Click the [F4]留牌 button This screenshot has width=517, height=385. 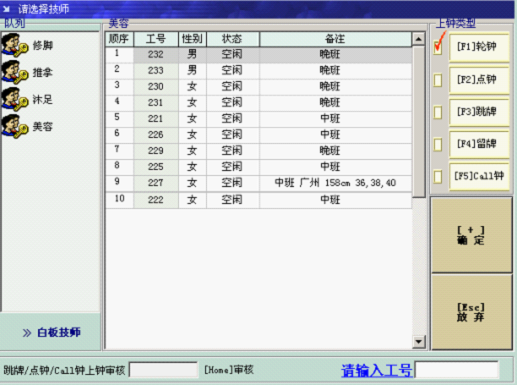[479, 144]
